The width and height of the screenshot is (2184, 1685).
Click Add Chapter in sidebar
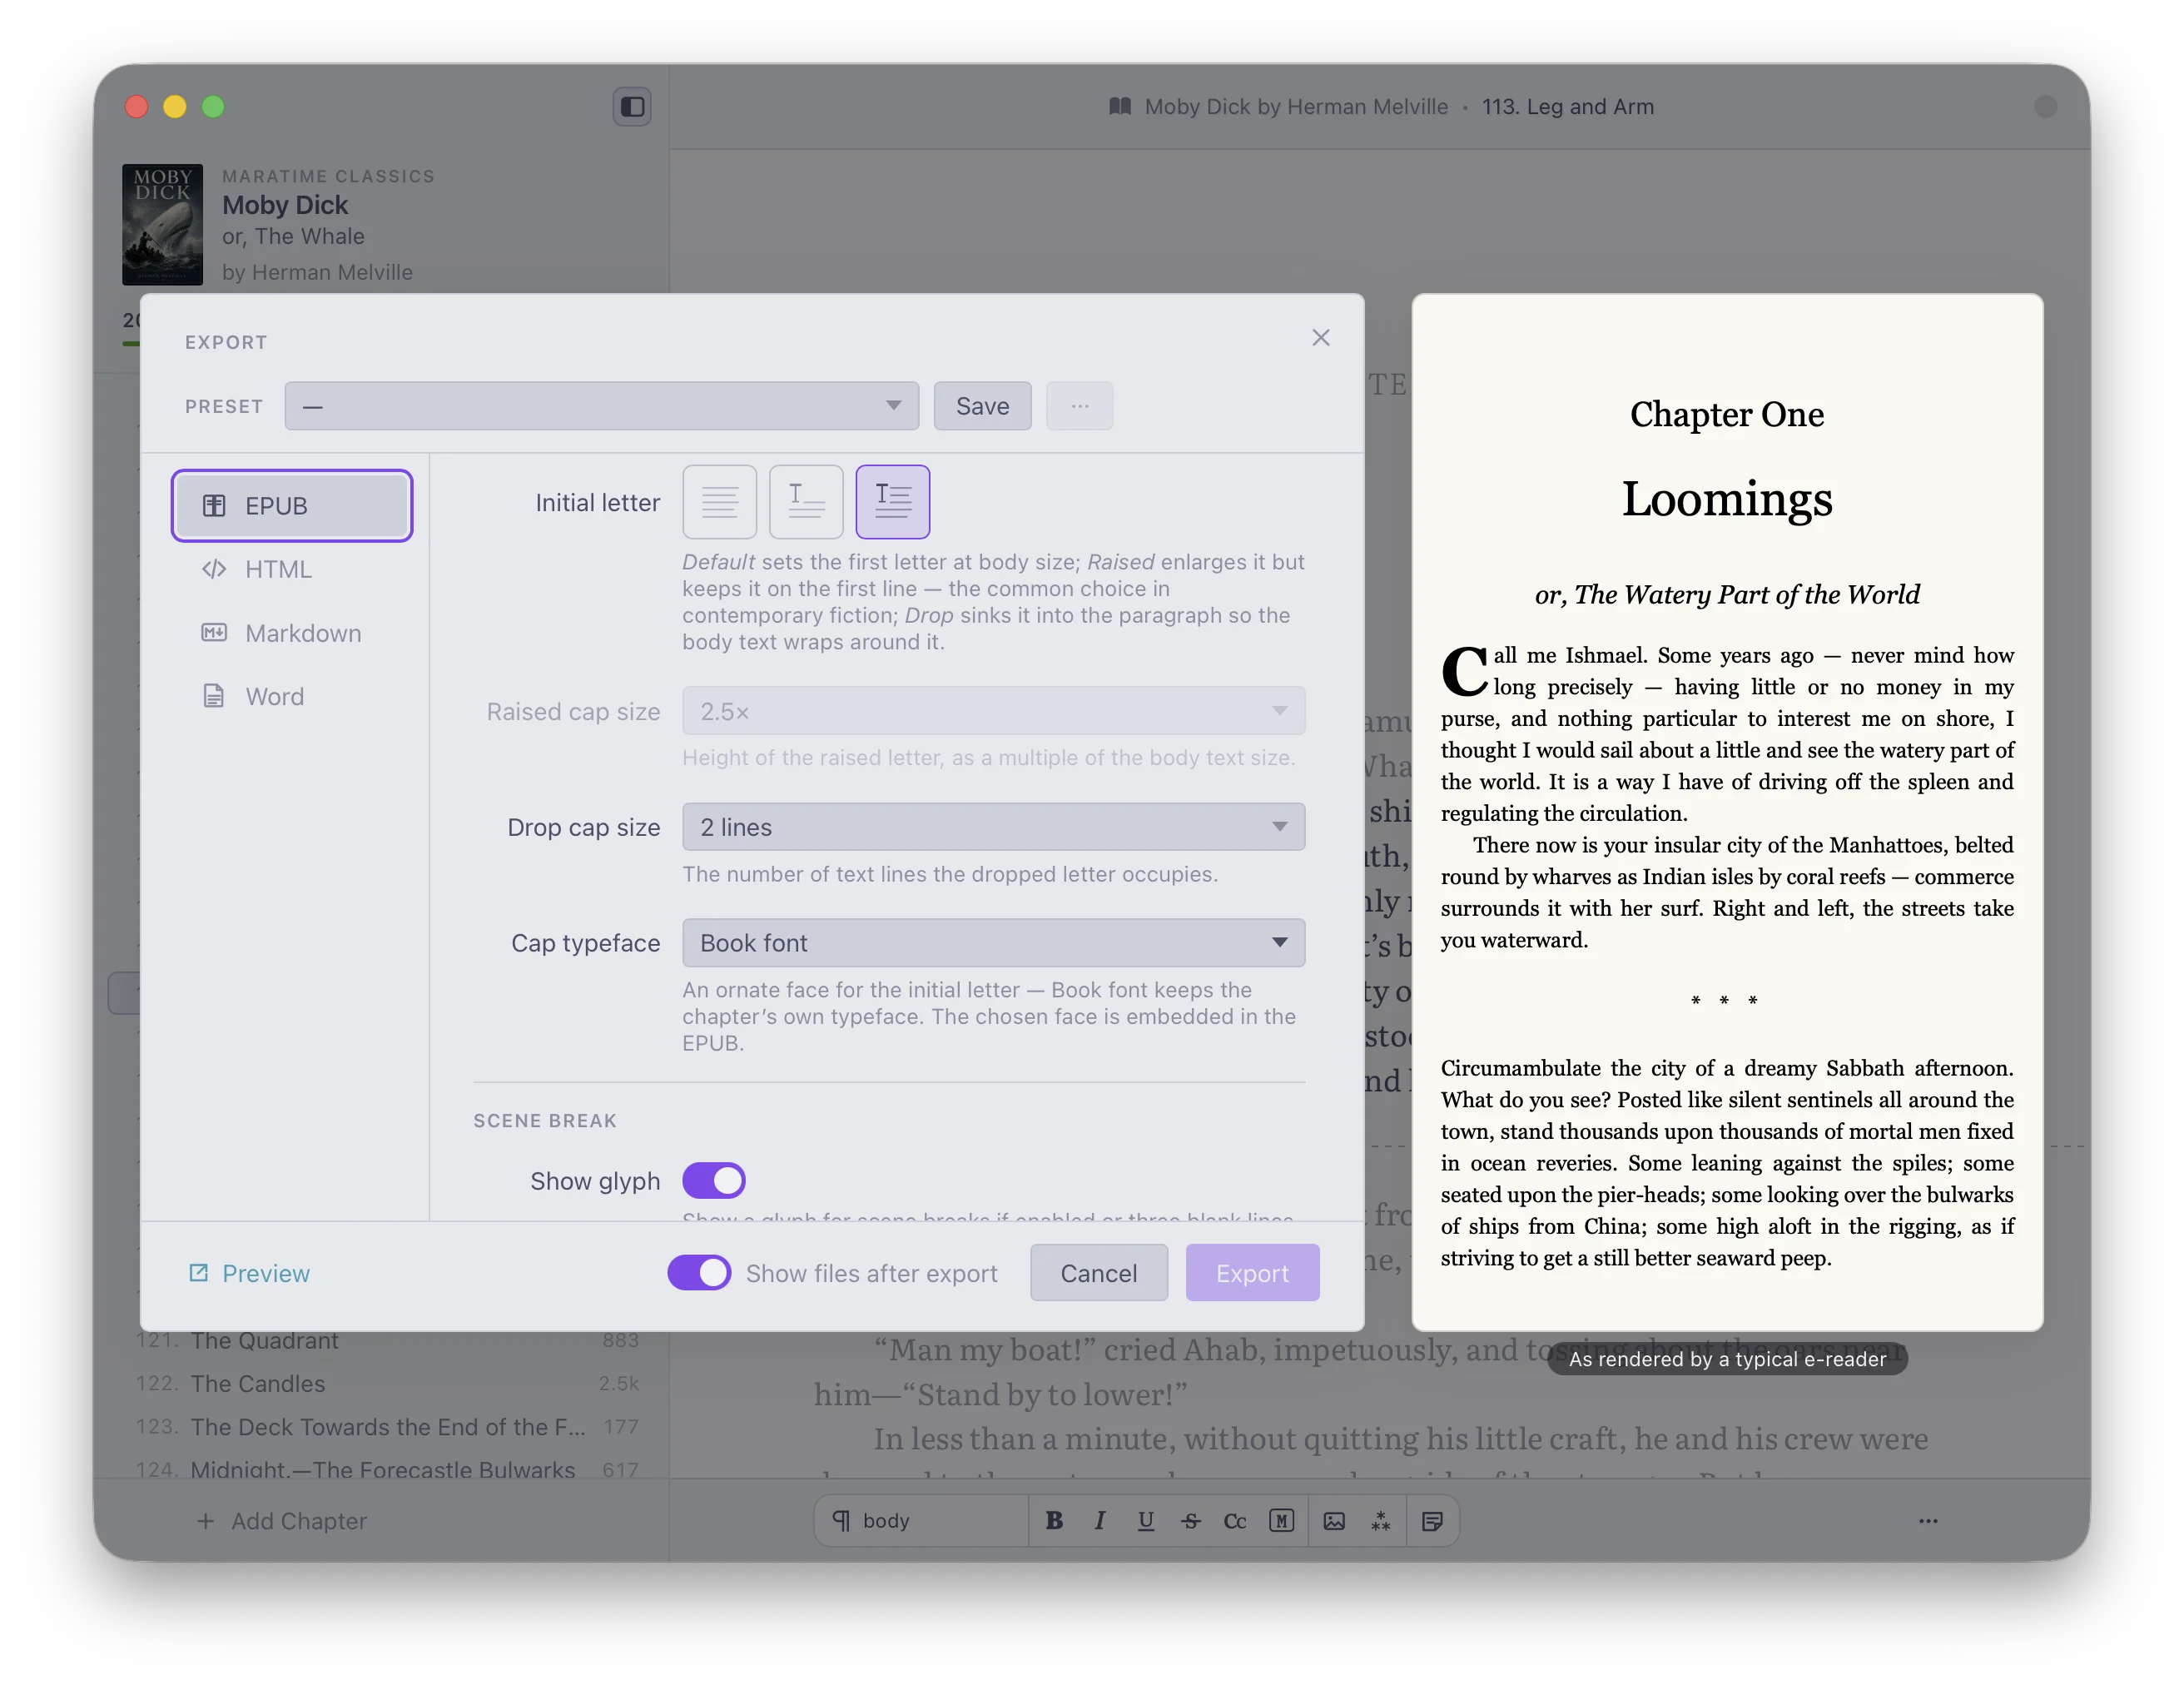pos(283,1521)
